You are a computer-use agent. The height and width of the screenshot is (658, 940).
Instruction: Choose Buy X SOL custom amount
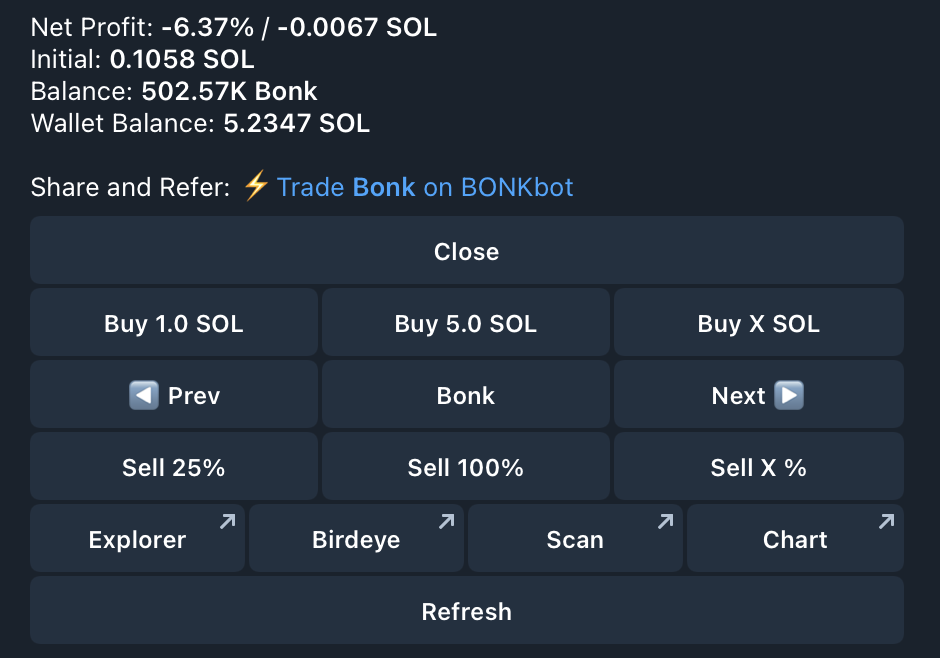[758, 324]
